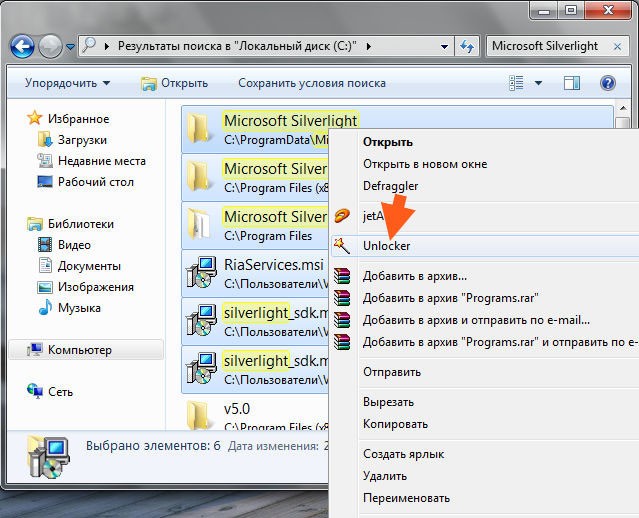Click the Сеть network icon
The image size is (639, 518).
point(35,391)
